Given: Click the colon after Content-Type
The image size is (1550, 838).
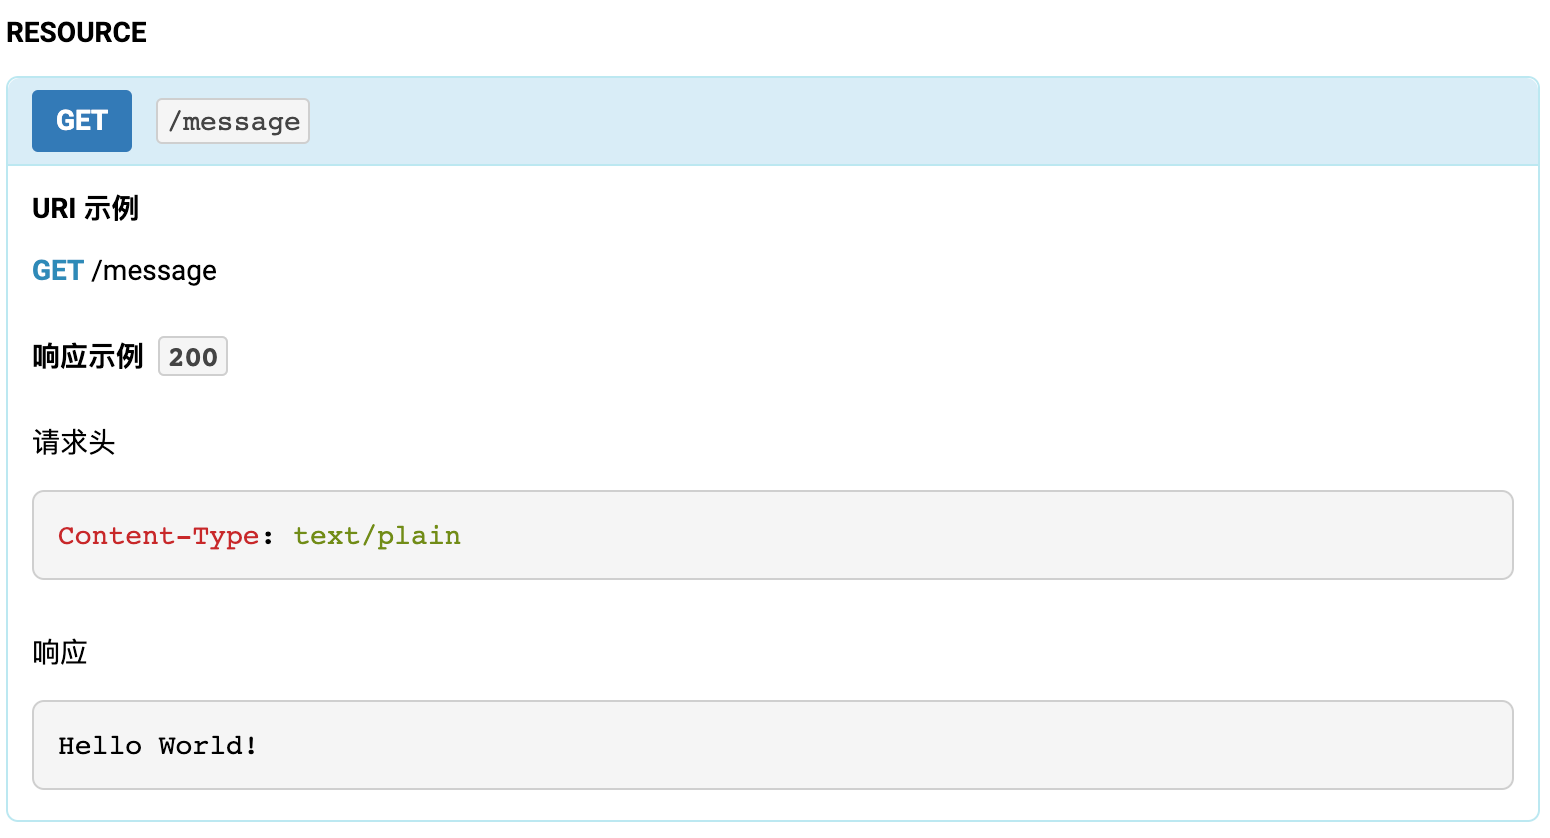Looking at the screenshot, I should click(x=268, y=537).
